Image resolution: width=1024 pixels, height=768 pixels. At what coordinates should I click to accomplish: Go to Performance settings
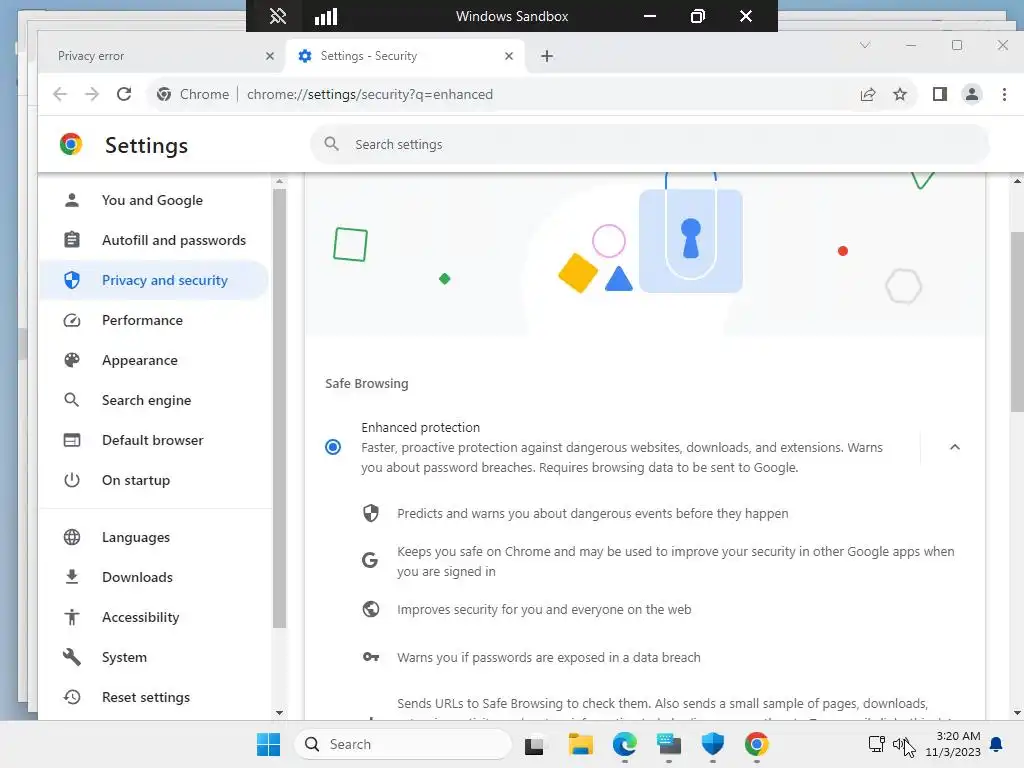pyautogui.click(x=153, y=320)
